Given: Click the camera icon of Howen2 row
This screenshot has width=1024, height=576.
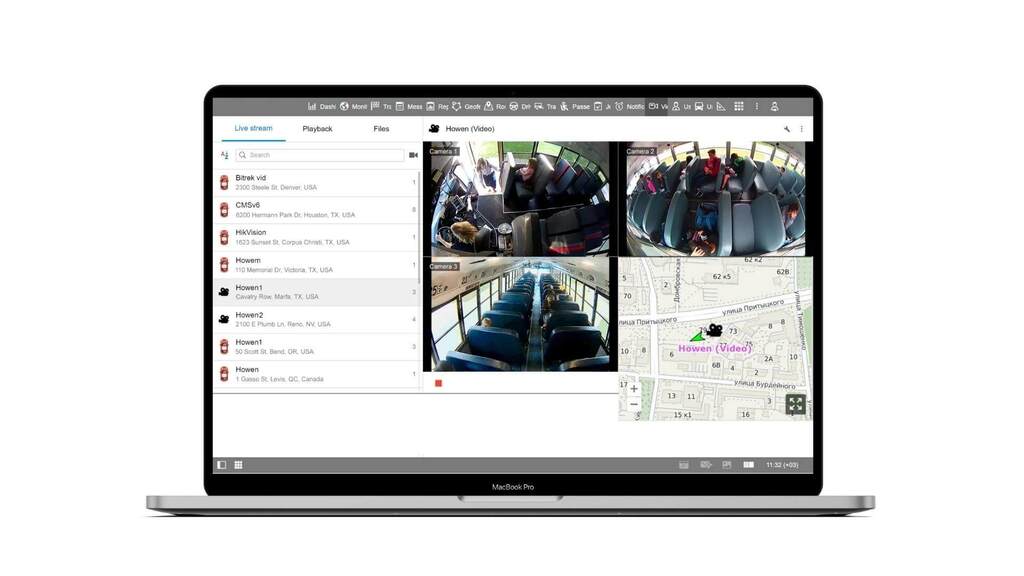Looking at the screenshot, I should [x=224, y=319].
